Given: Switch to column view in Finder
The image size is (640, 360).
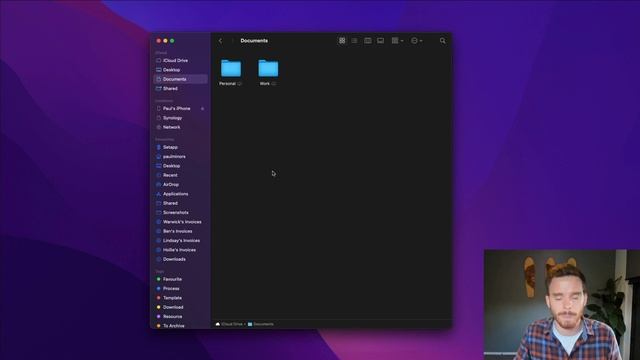Looking at the screenshot, I should (x=368, y=41).
